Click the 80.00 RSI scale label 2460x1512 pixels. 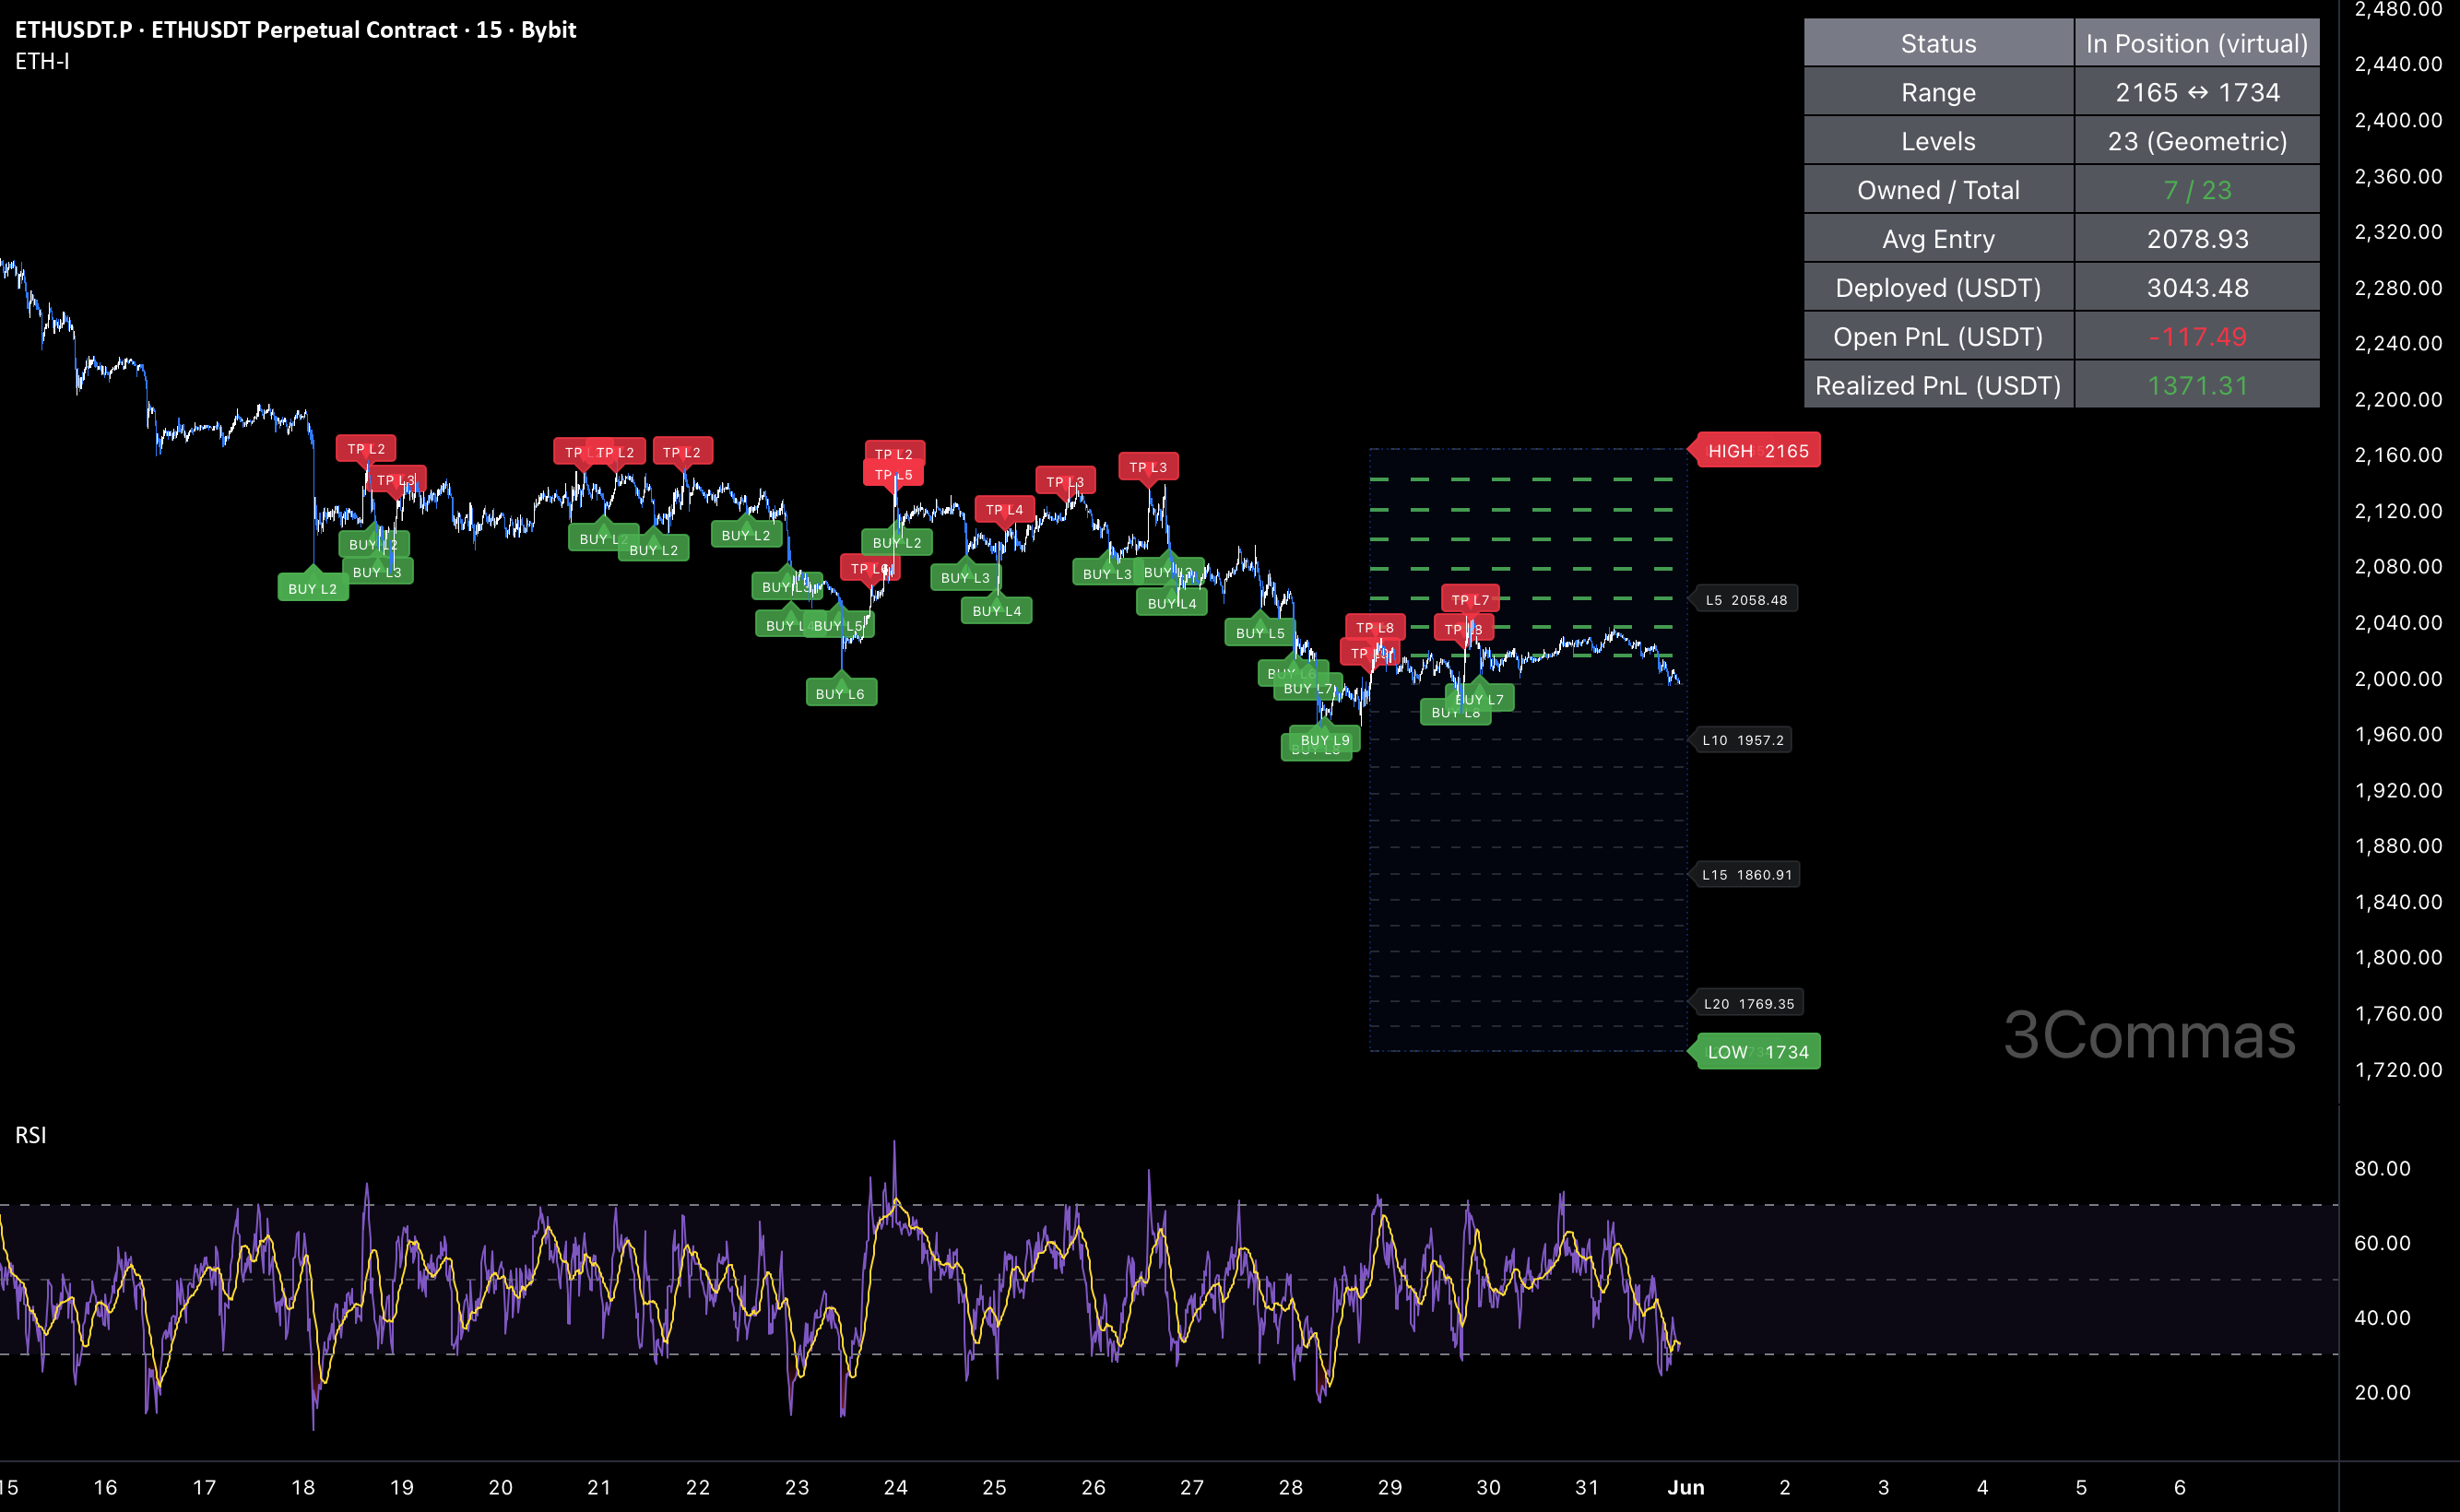click(x=2382, y=1169)
